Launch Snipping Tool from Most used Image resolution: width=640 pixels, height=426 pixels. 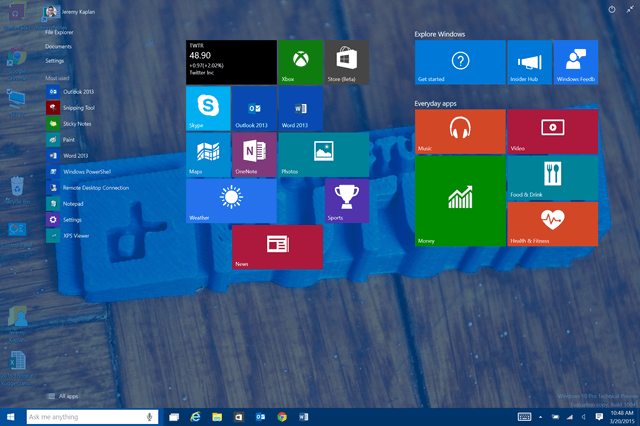click(71, 108)
